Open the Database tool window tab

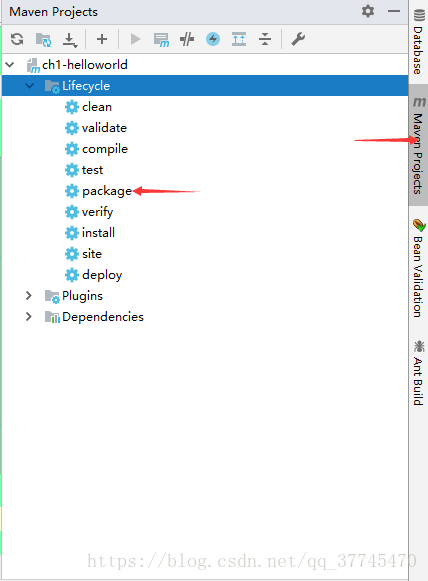pyautogui.click(x=419, y=42)
